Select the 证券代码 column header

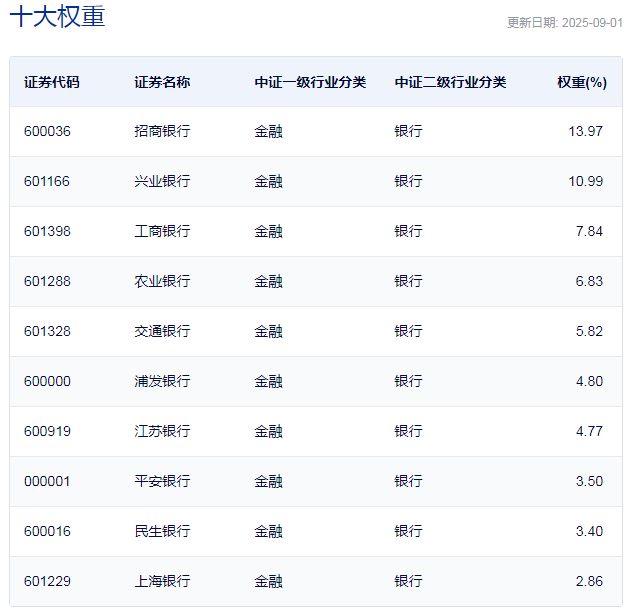(51, 82)
